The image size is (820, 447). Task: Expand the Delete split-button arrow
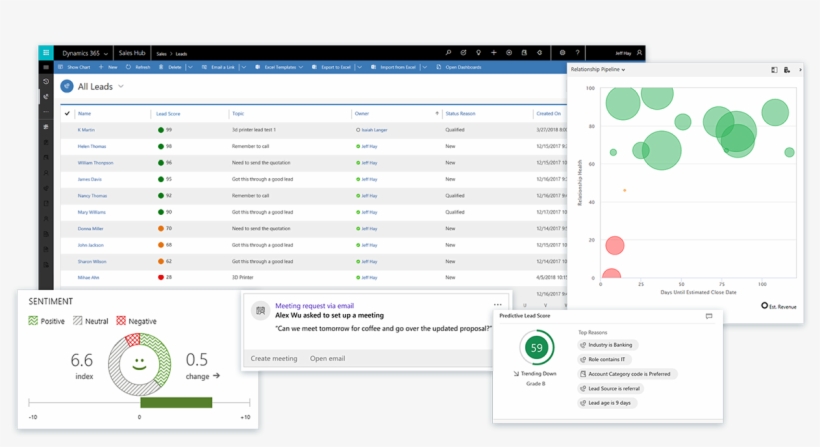point(190,67)
